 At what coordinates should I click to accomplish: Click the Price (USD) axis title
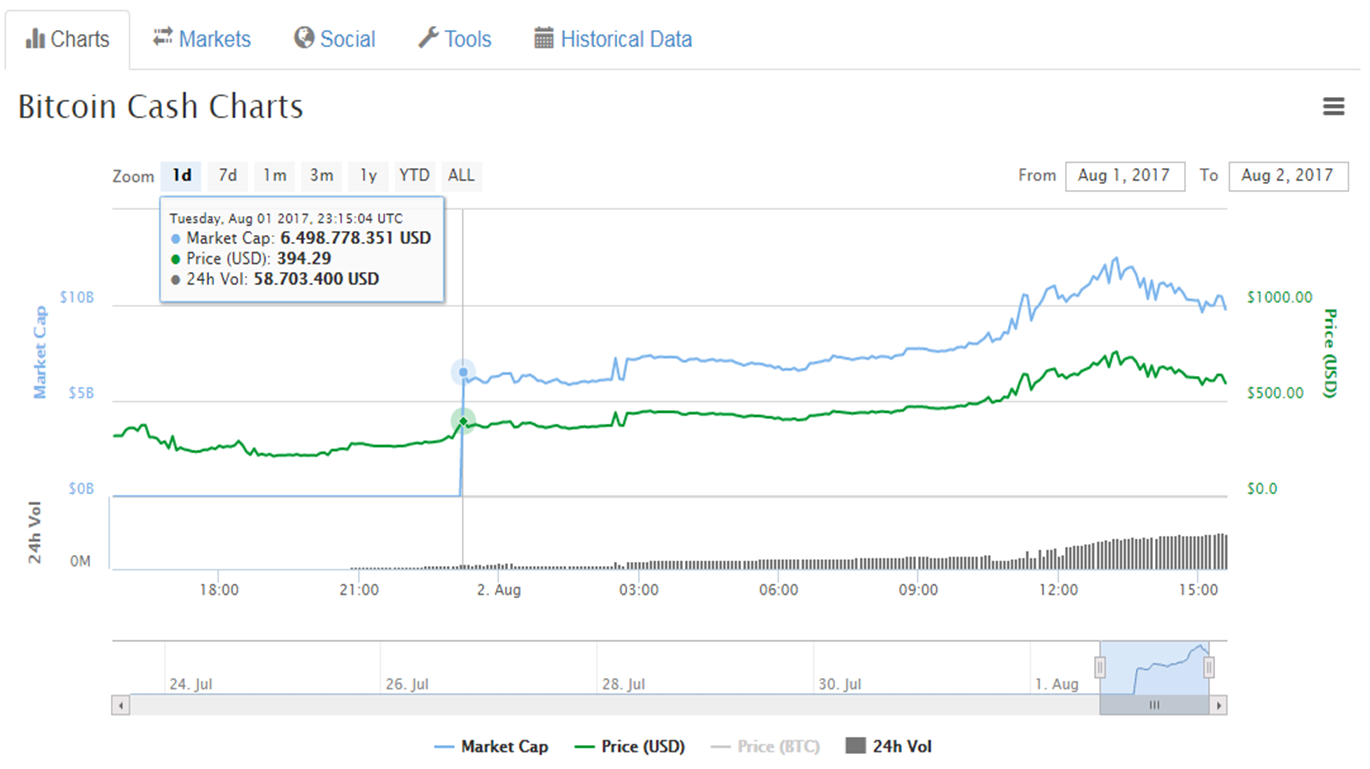pos(1330,353)
